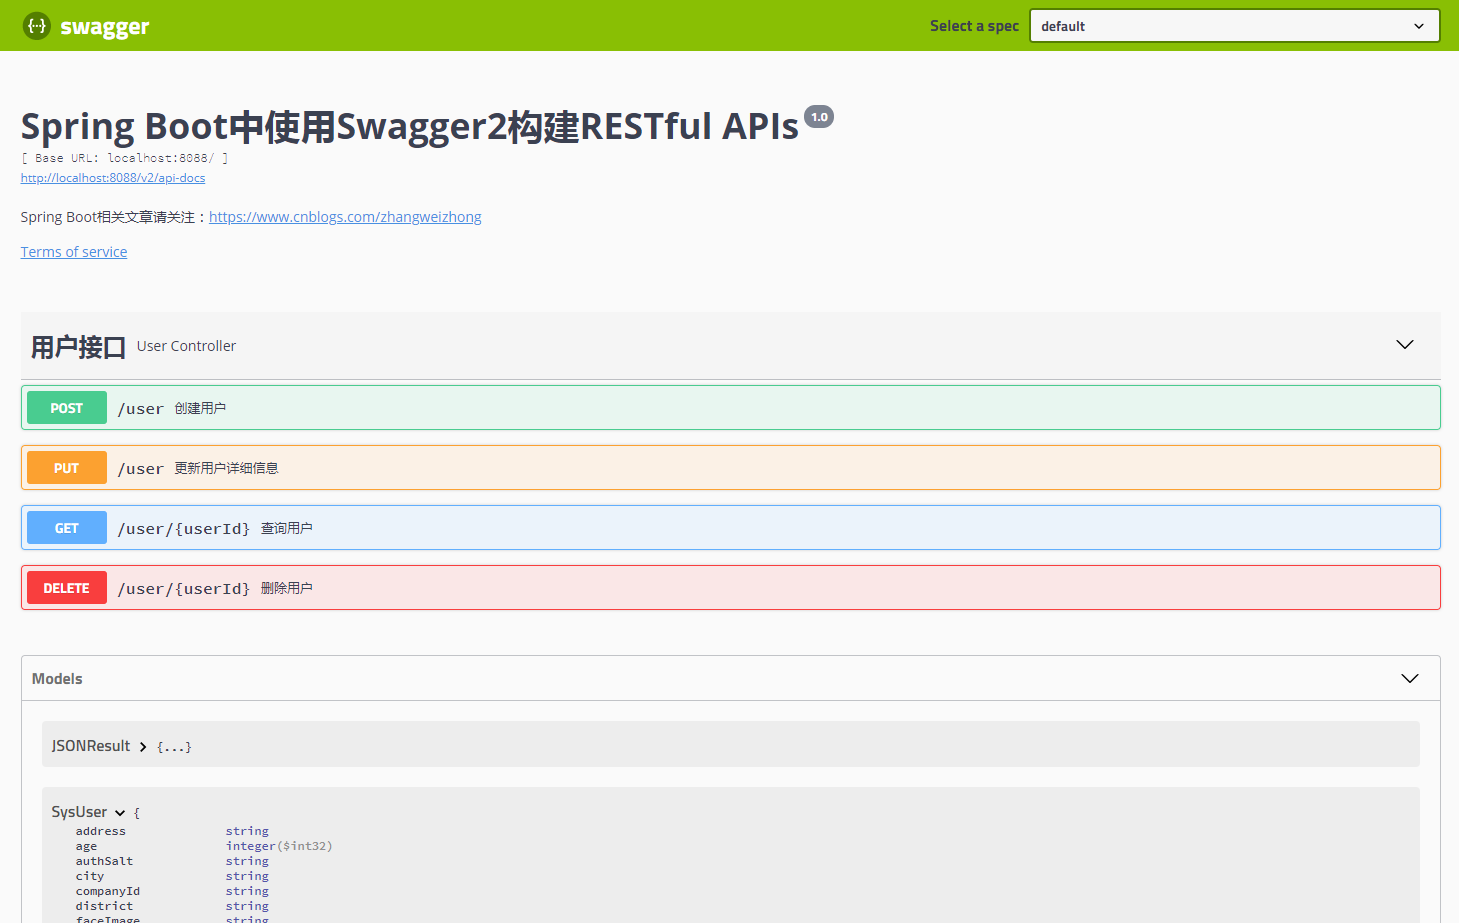Click the Swagger logo icon

pyautogui.click(x=37, y=26)
